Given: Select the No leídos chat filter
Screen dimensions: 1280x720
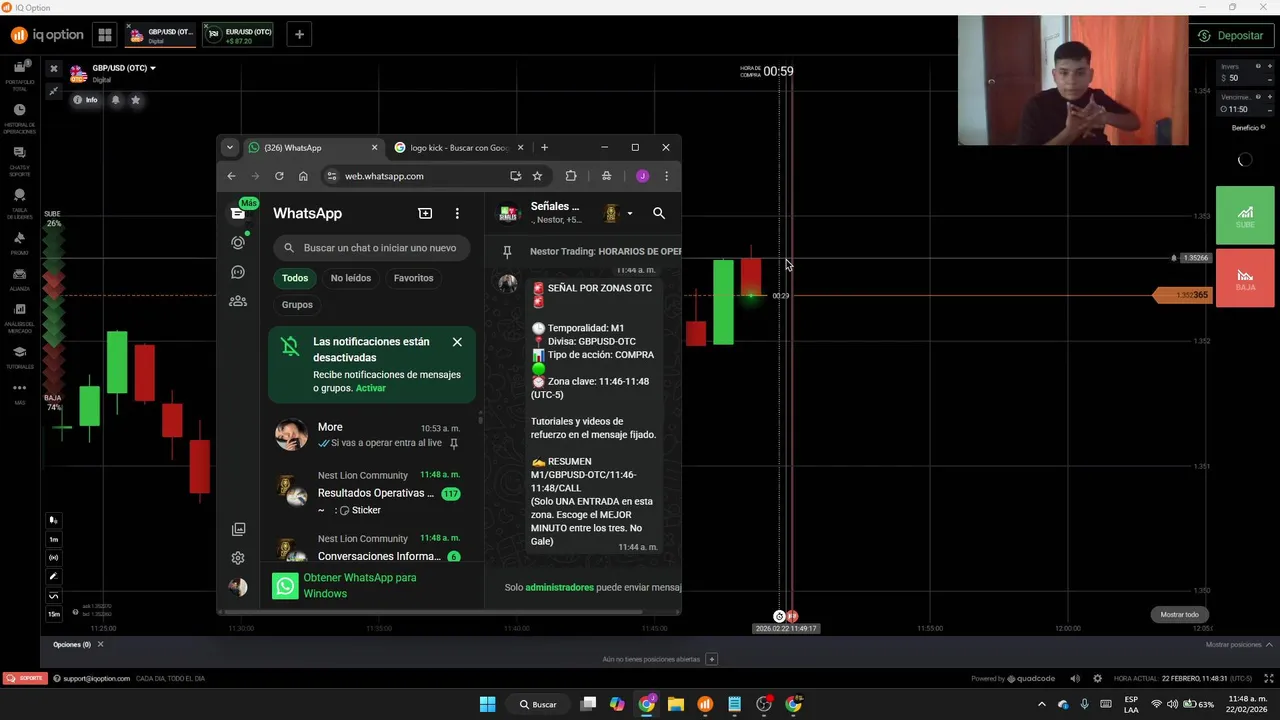Looking at the screenshot, I should 351,278.
